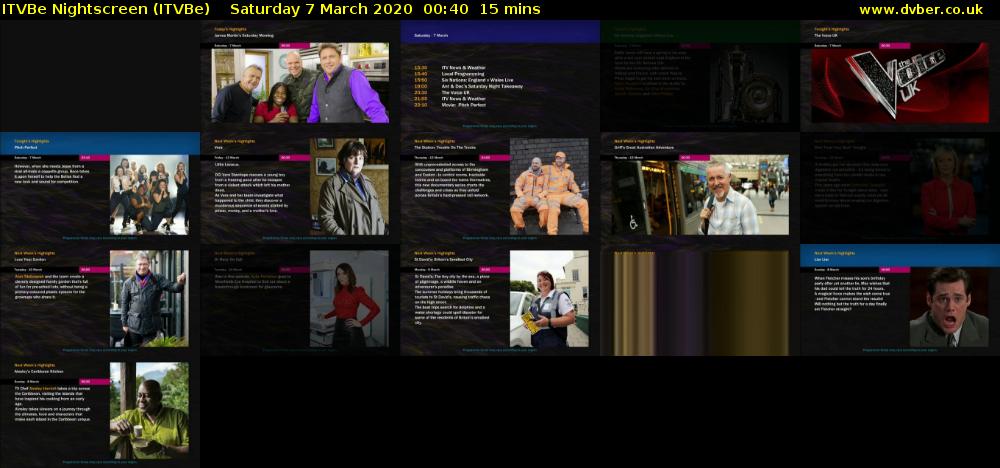
Task: Select ITV News & Weather 21:55 listing
Action: [x=450, y=99]
